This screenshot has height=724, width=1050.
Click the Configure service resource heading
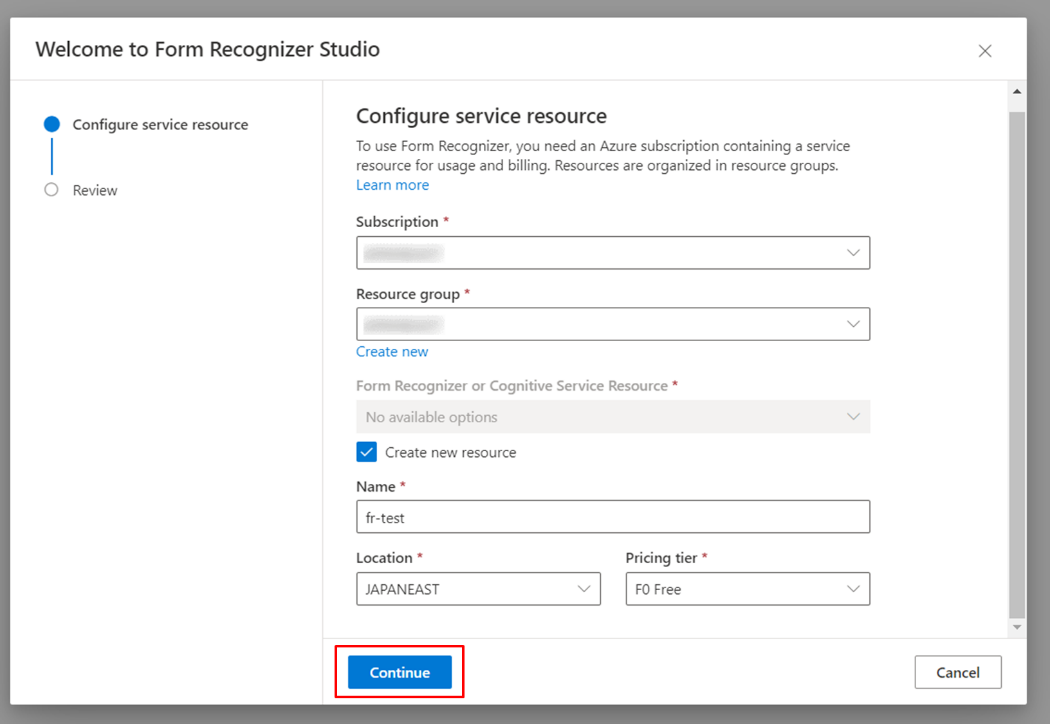pos(481,116)
